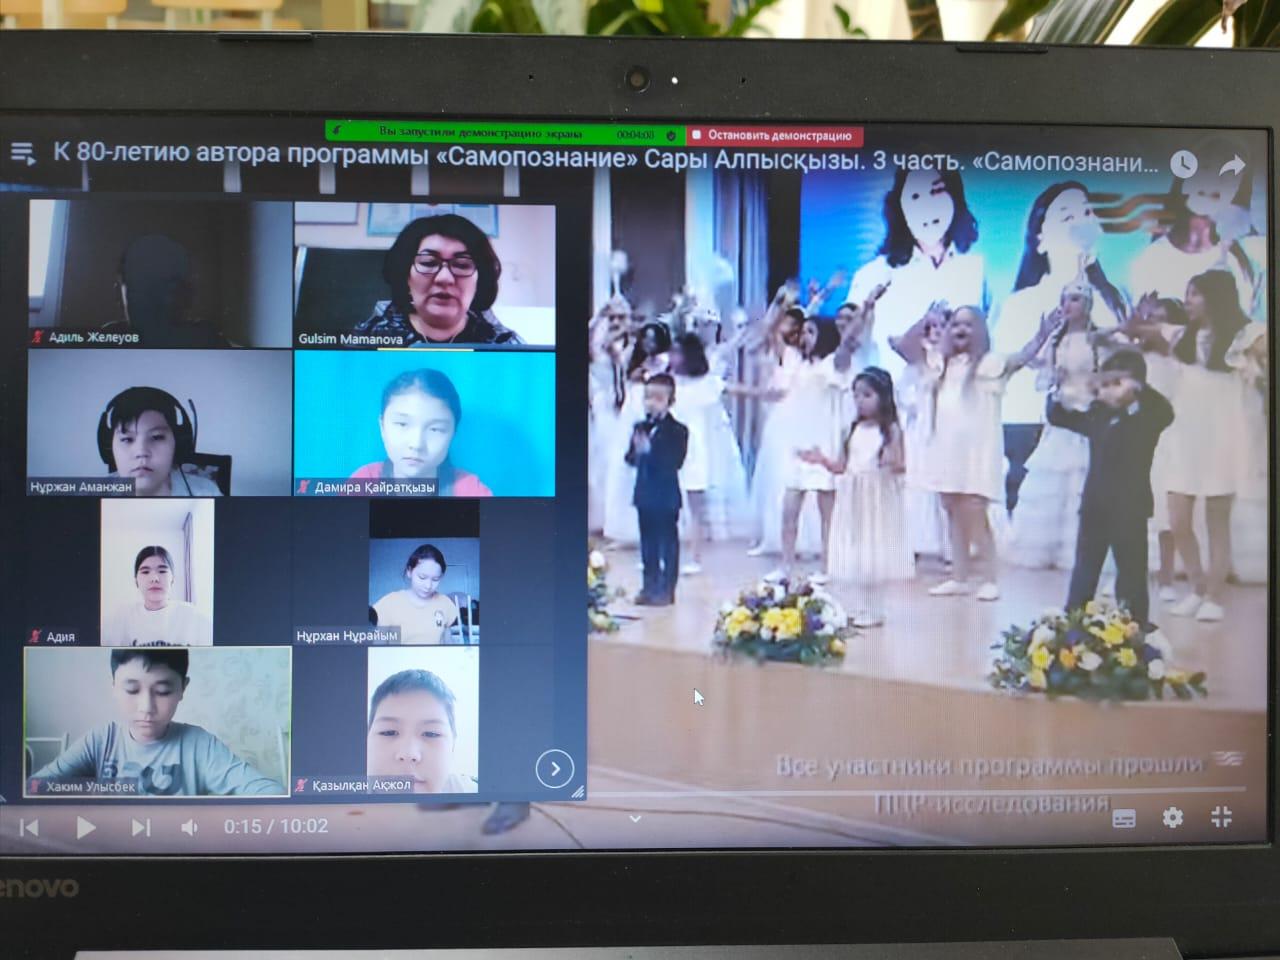Open the YouTube playlist queue icon
Viewport: 1280px width, 960px height.
pyautogui.click(x=23, y=153)
